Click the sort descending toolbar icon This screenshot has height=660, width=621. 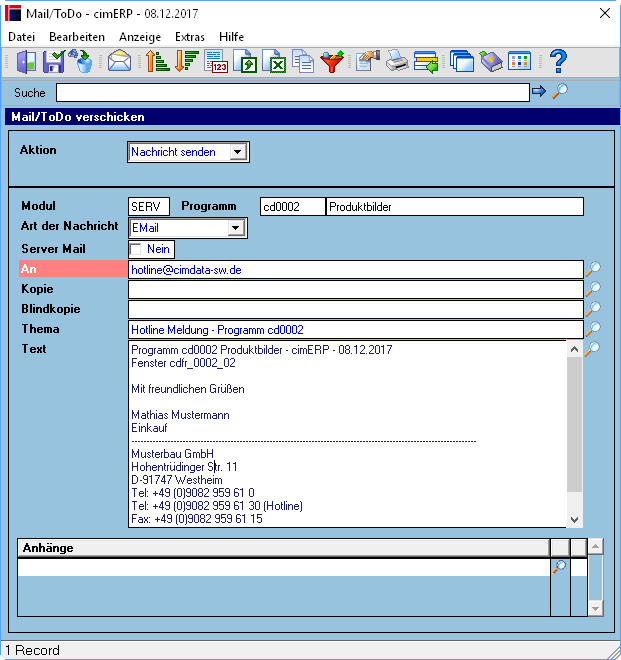coord(186,61)
